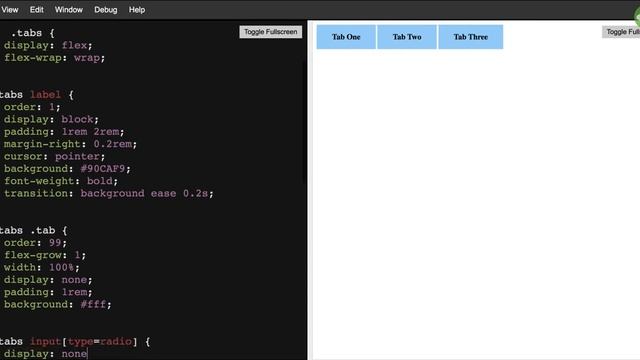640x360 pixels.
Task: Click the 'display: none;' line under .tab
Action: click(48, 280)
